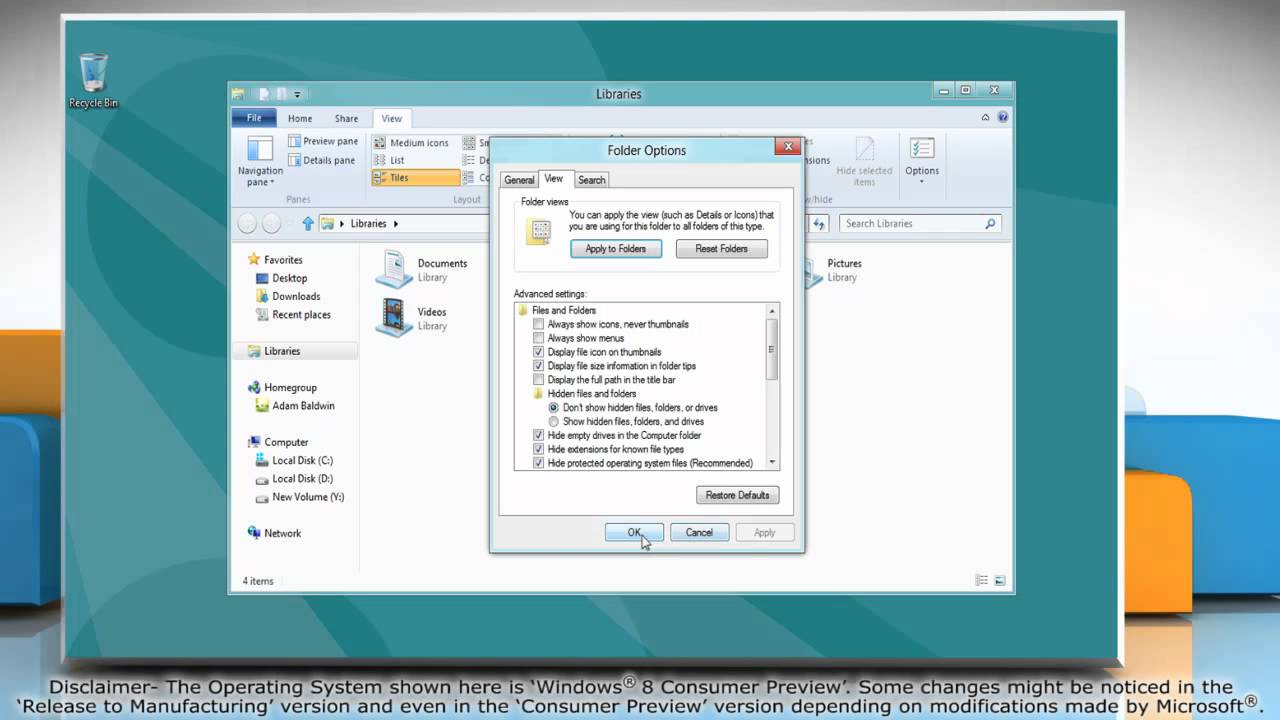1280x720 pixels.
Task: Uncheck Hide protected operating system files
Action: (539, 464)
